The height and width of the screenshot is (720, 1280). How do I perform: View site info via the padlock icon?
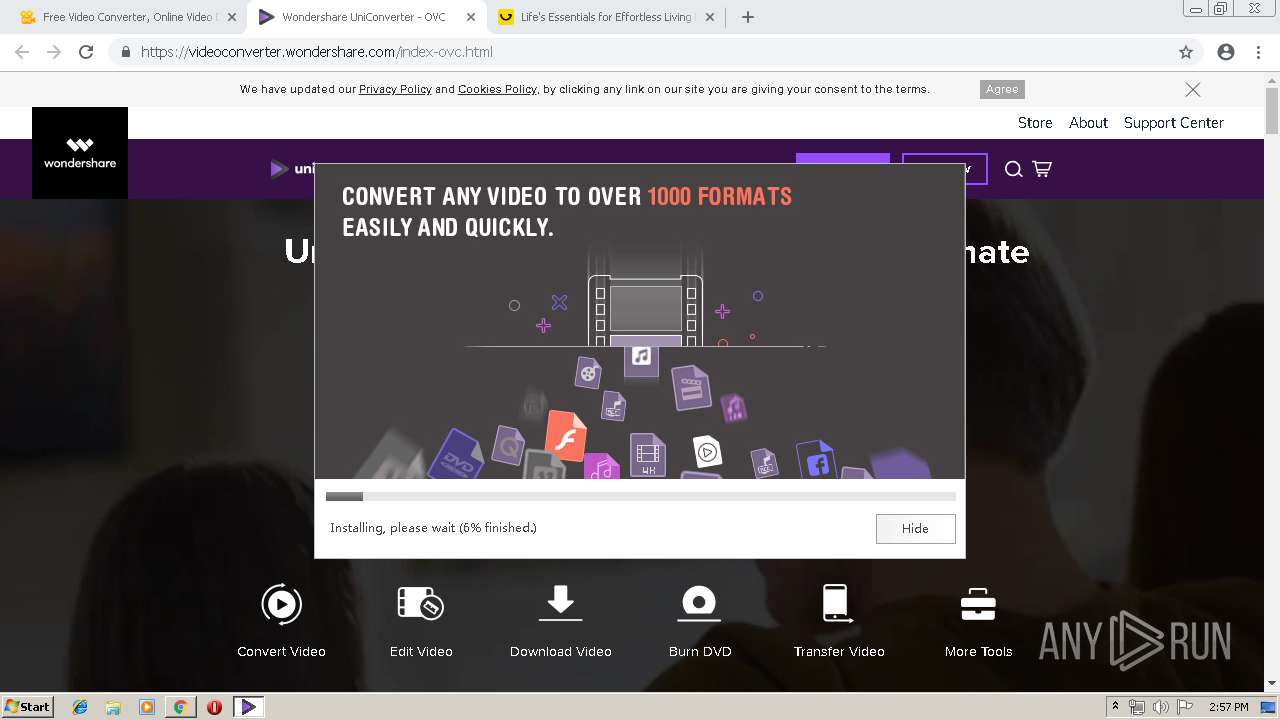point(126,52)
